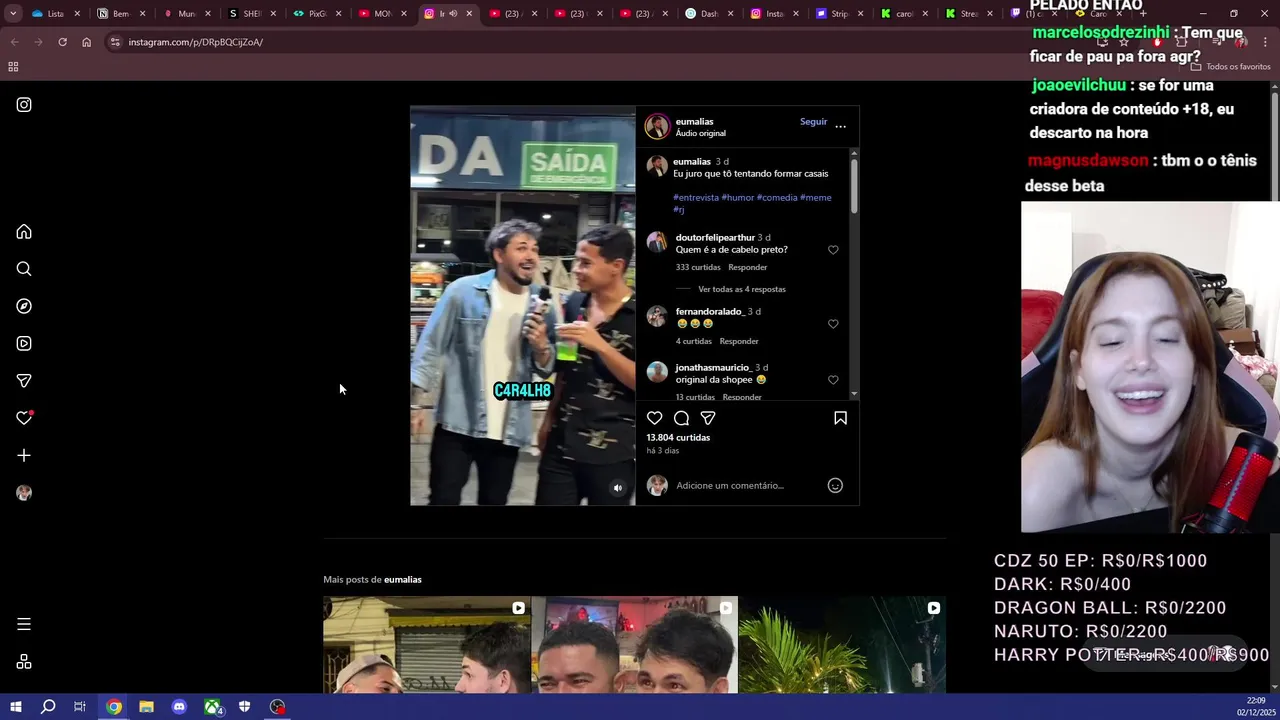Like jonathasmauricio_'s comment
The height and width of the screenshot is (720, 1280).
[x=833, y=380]
